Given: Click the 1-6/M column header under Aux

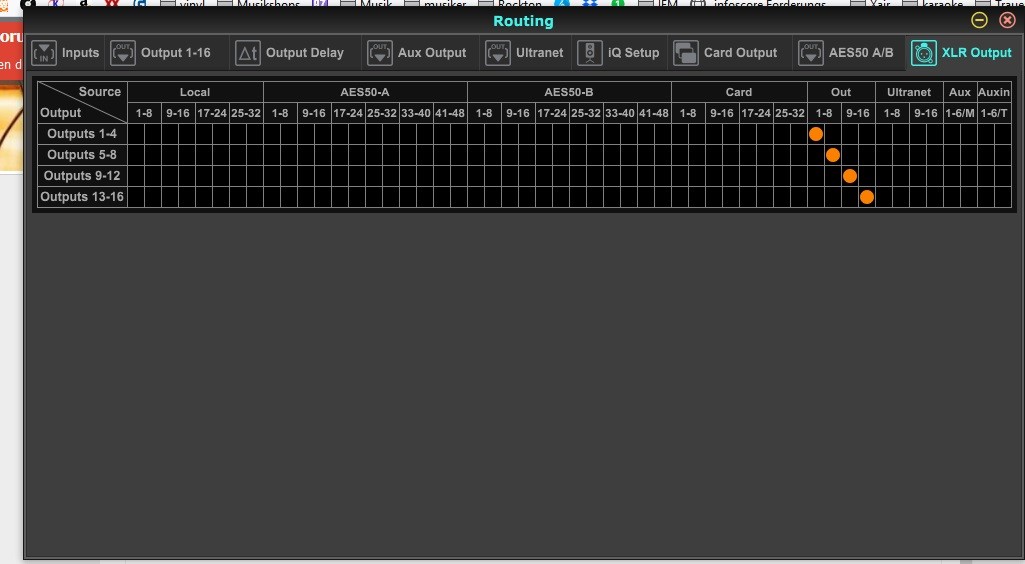Looking at the screenshot, I should coord(960,113).
